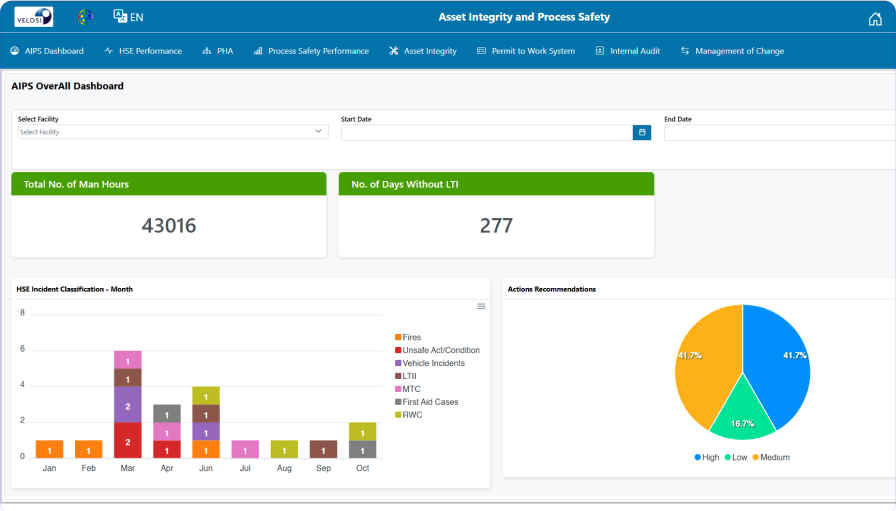Viewport: 896px width, 511px height.
Task: Open the HSE Performance menu
Action: 143,51
